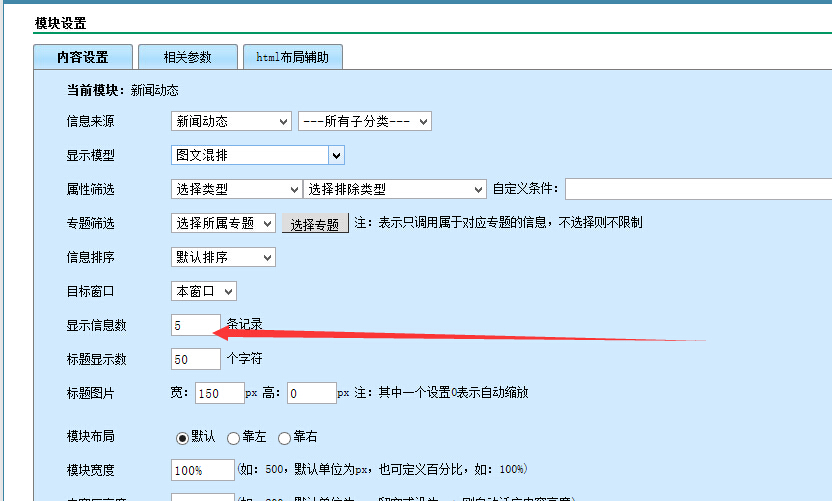
Task: Click the 自定义条件 input field
Action: pos(698,189)
